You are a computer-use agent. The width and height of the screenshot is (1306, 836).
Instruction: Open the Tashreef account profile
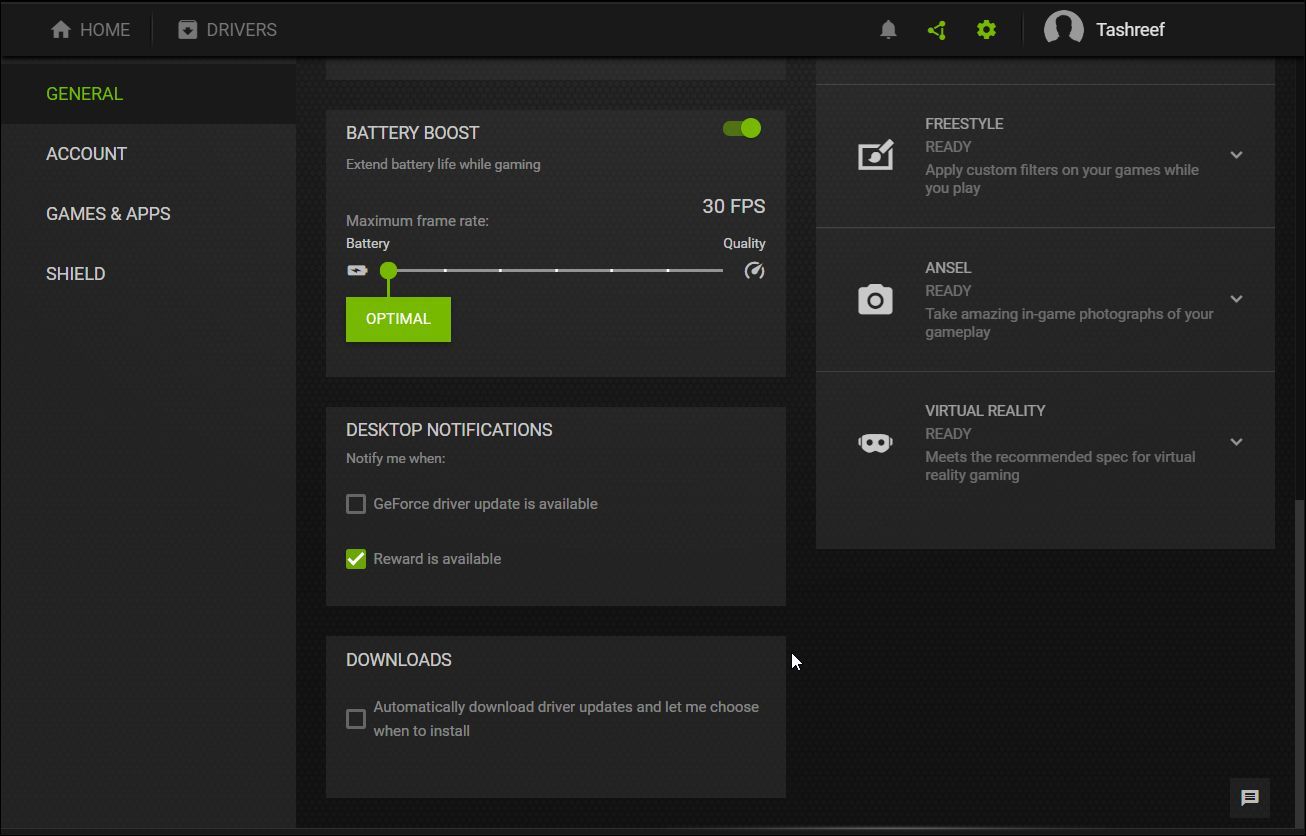[1104, 29]
